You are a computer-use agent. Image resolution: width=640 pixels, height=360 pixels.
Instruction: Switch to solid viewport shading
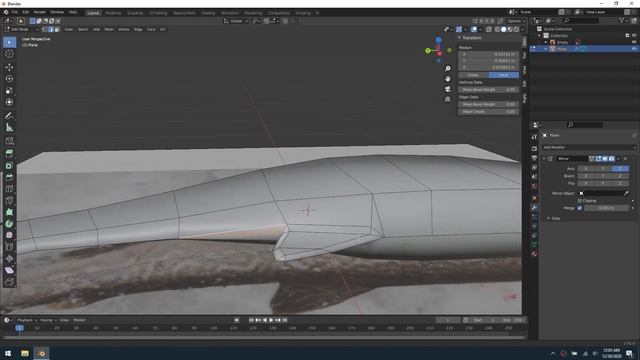click(503, 29)
